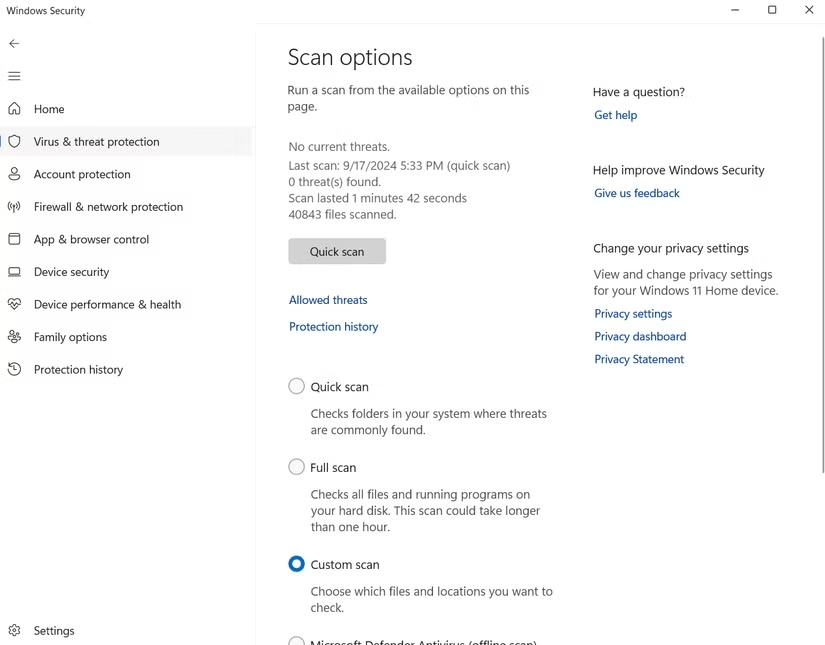This screenshot has height=645, width=825.
Task: View Protection history from the scan page
Action: pyautogui.click(x=333, y=326)
